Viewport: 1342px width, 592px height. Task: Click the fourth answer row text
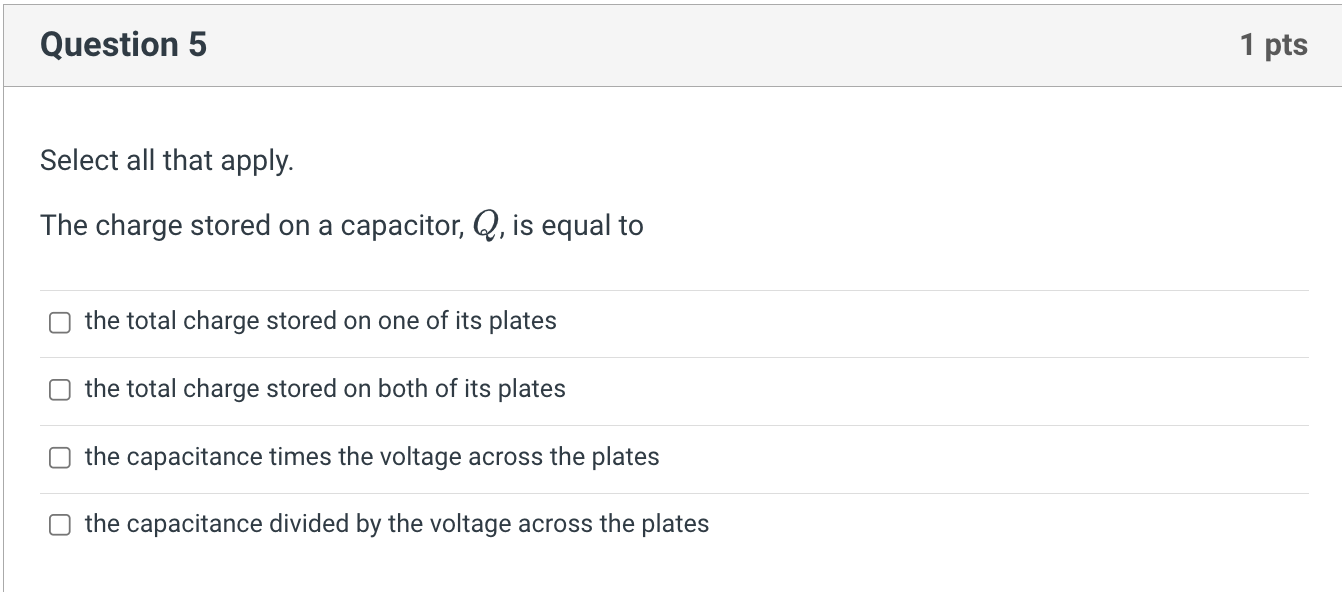click(397, 522)
